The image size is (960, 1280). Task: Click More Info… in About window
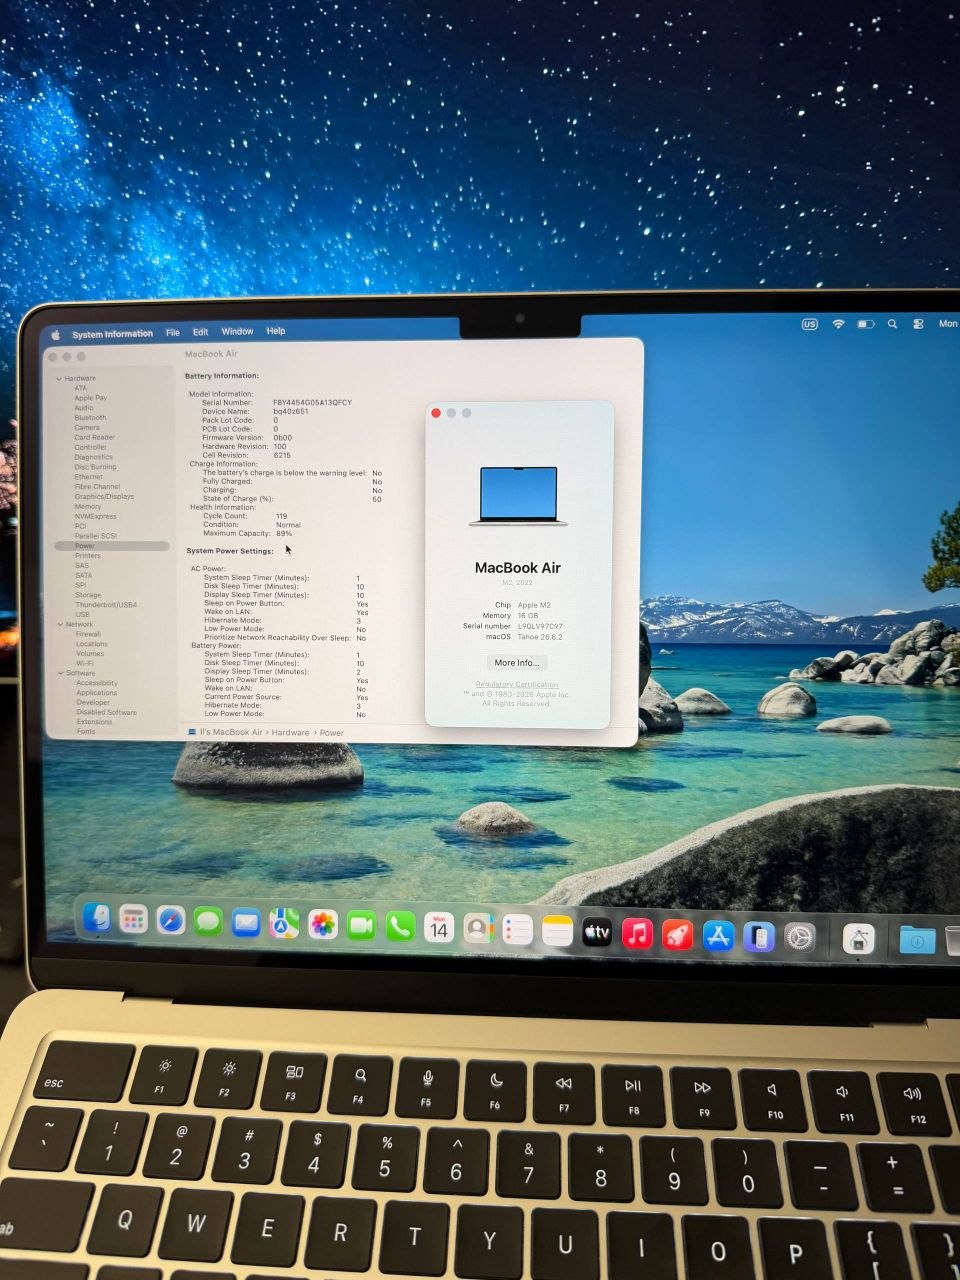[x=517, y=663]
